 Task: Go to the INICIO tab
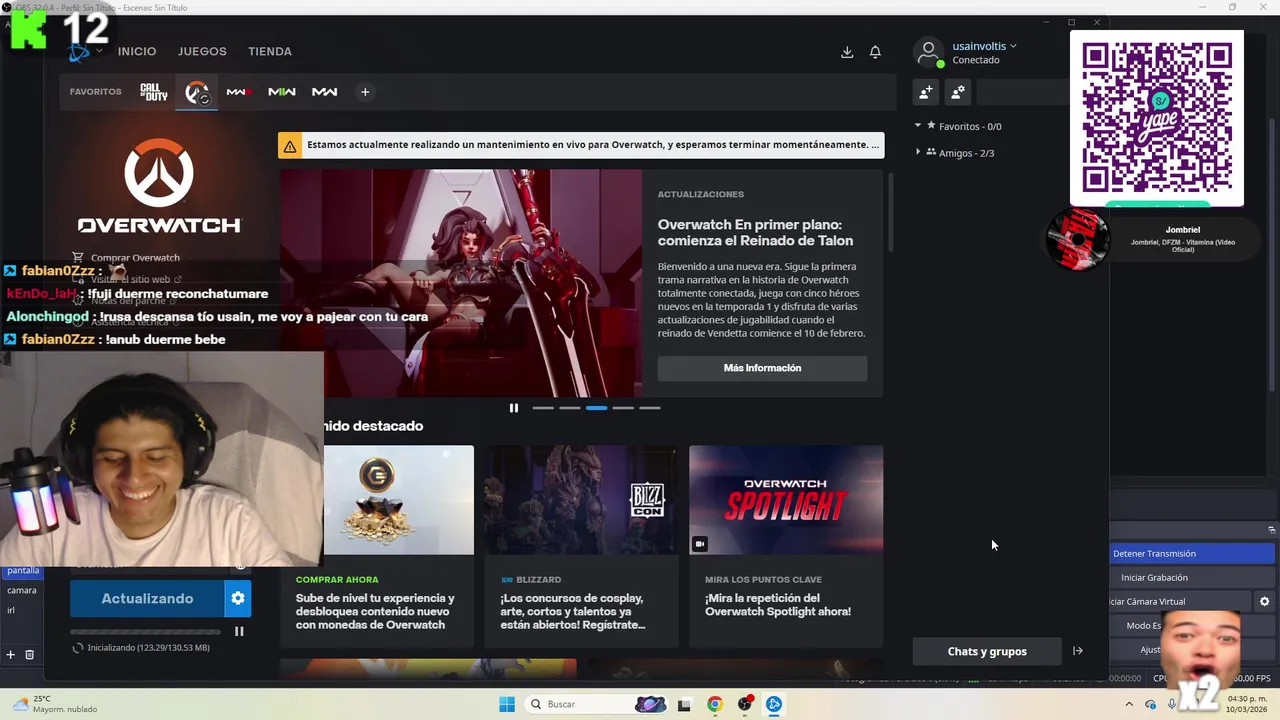[x=137, y=52]
